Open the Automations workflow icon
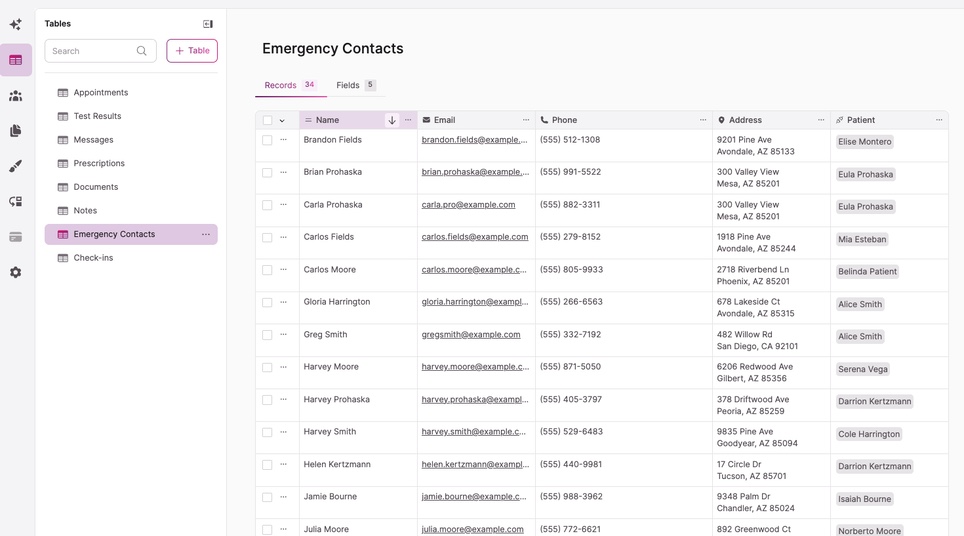 point(16,202)
